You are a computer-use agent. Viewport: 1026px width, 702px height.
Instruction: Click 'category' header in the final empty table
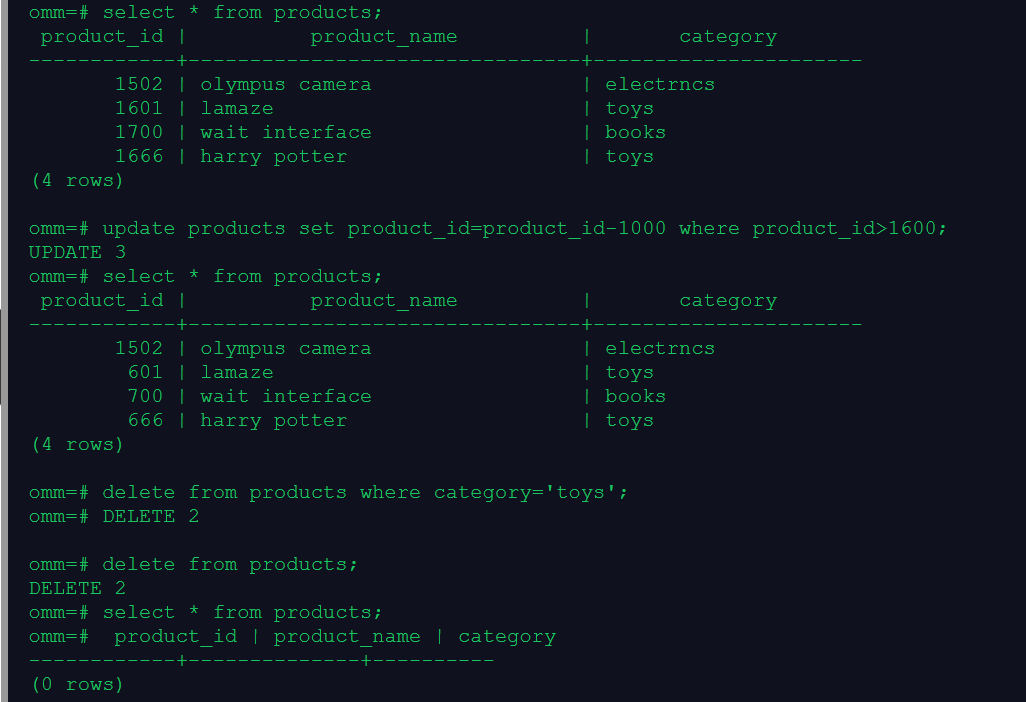click(507, 637)
